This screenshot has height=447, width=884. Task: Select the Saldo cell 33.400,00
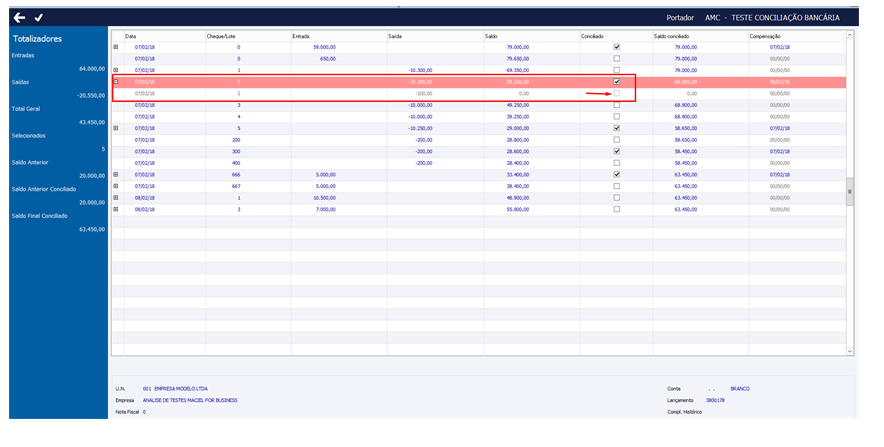coord(518,175)
